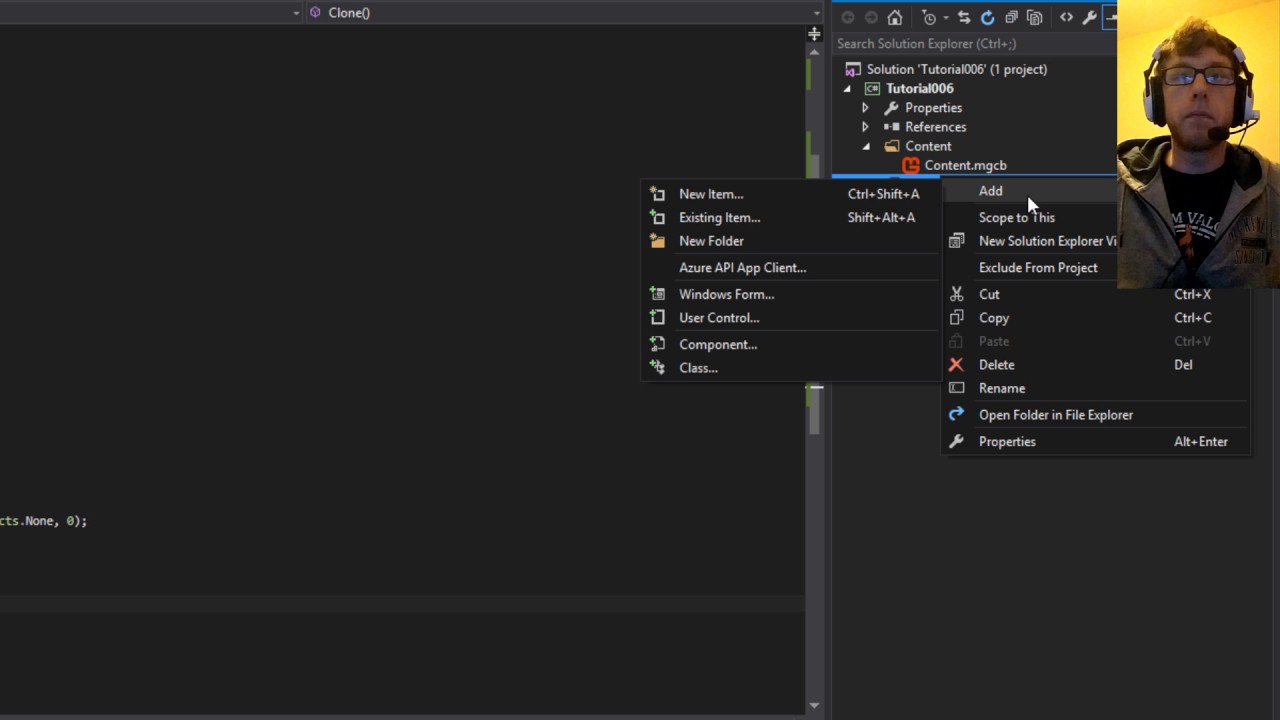
Task: Click the Back arrow in Solution Explorer toolbar
Action: pyautogui.click(x=848, y=17)
